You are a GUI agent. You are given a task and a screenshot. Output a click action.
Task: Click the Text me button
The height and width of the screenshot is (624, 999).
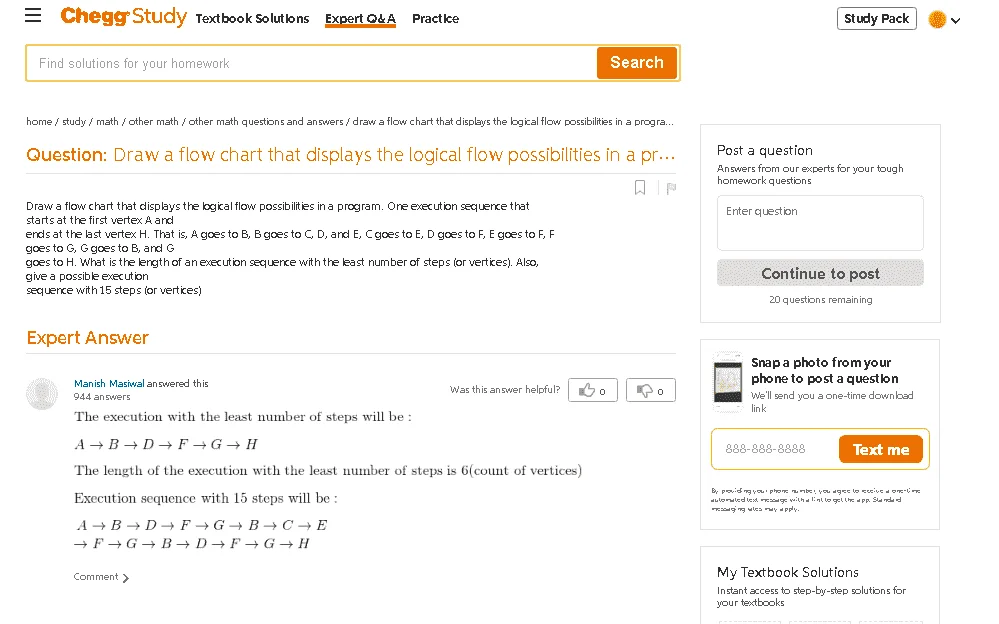[x=880, y=449]
